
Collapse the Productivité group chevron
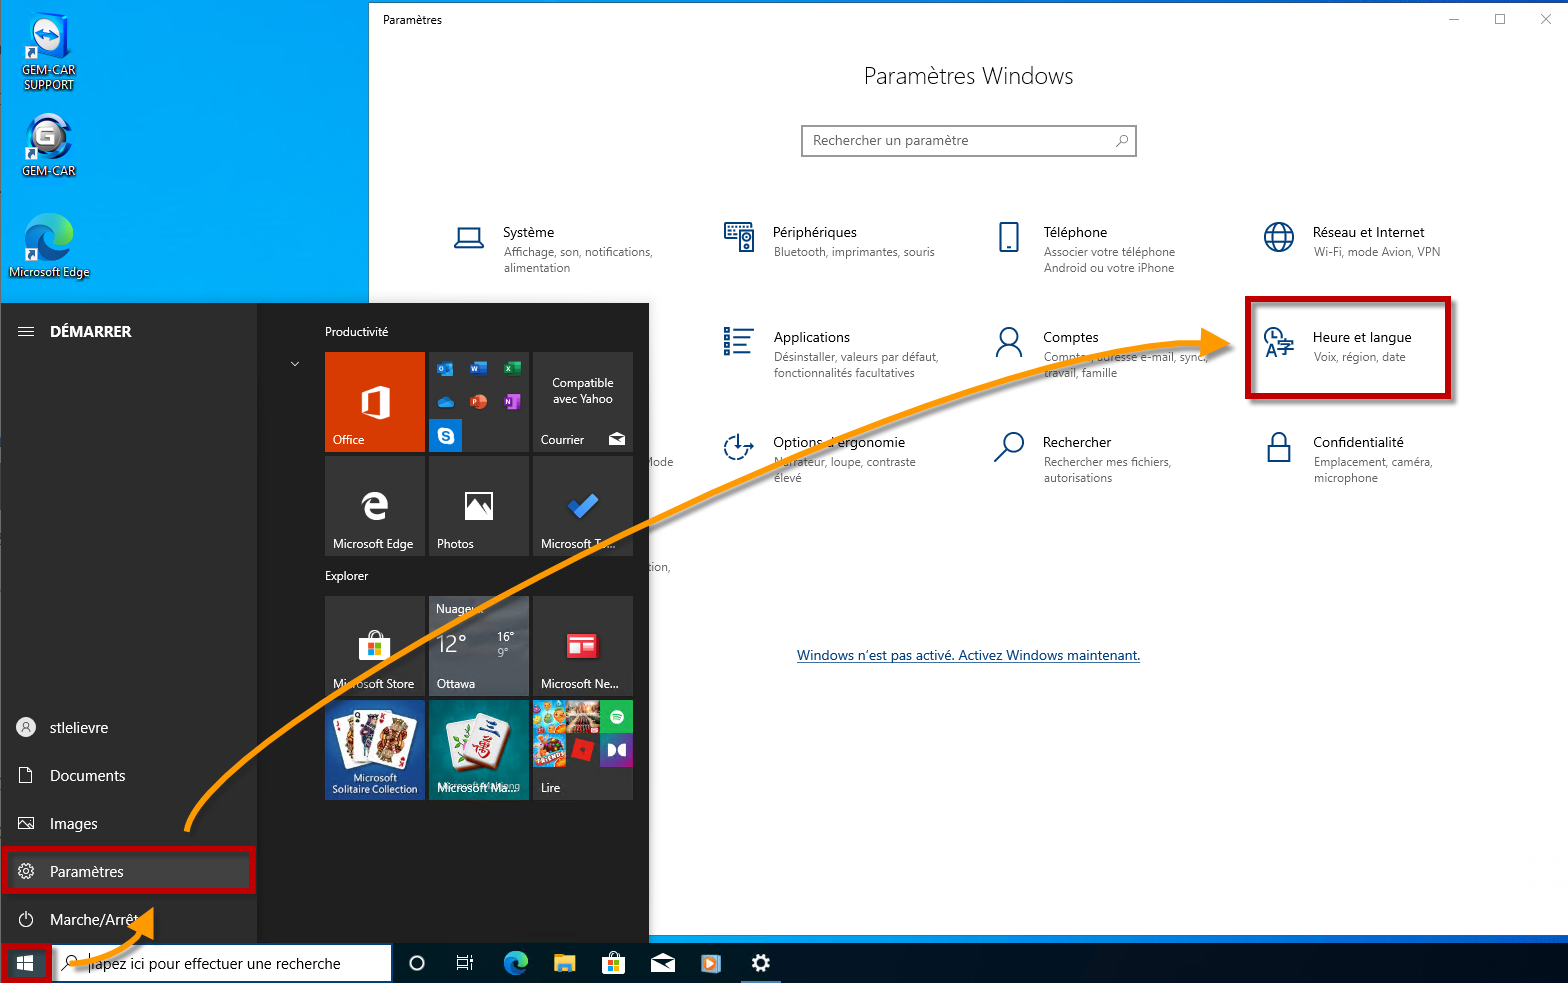pyautogui.click(x=295, y=364)
